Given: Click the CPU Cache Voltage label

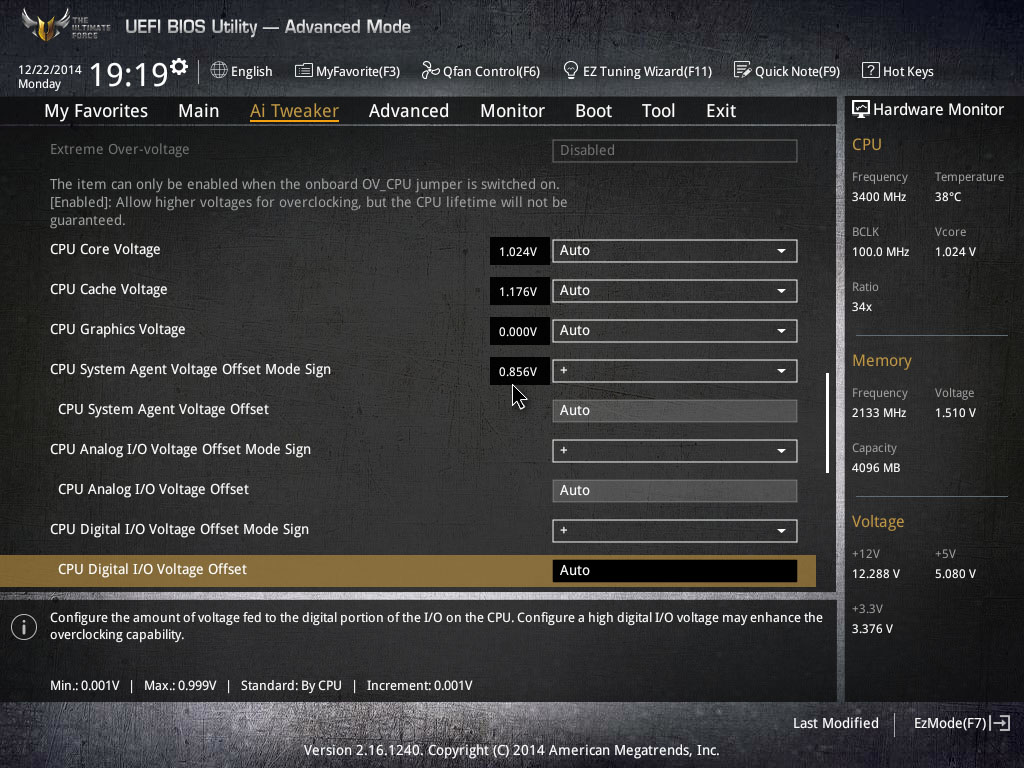Looking at the screenshot, I should (108, 289).
